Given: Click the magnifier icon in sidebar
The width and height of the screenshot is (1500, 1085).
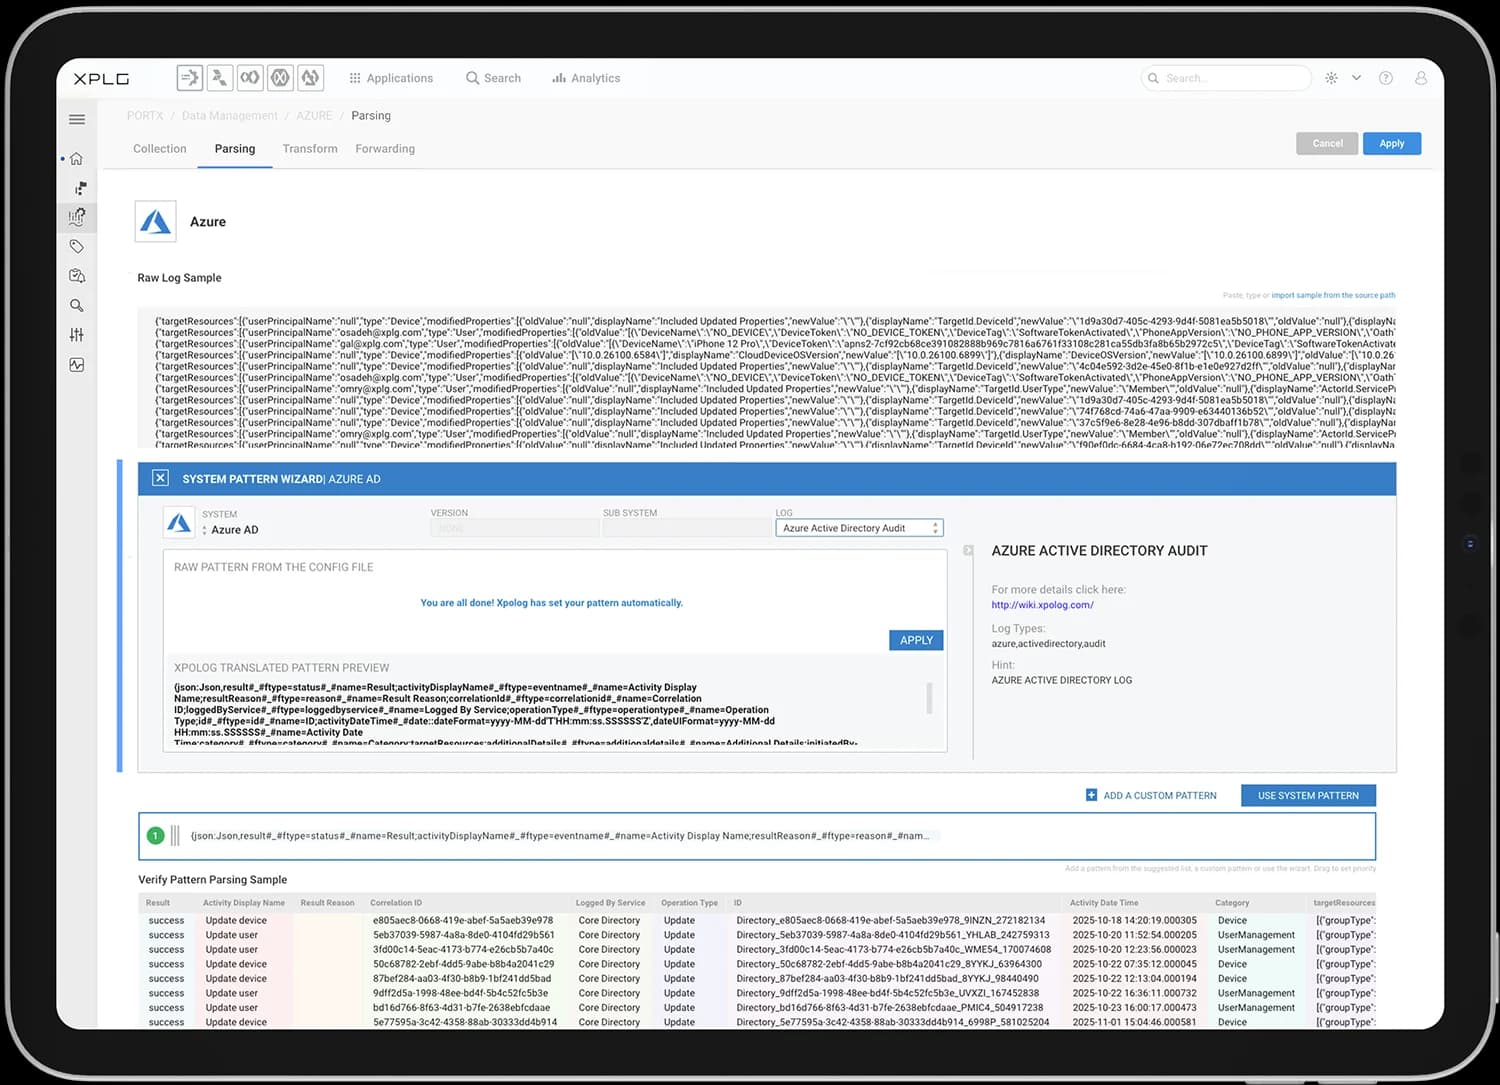Looking at the screenshot, I should click(76, 305).
